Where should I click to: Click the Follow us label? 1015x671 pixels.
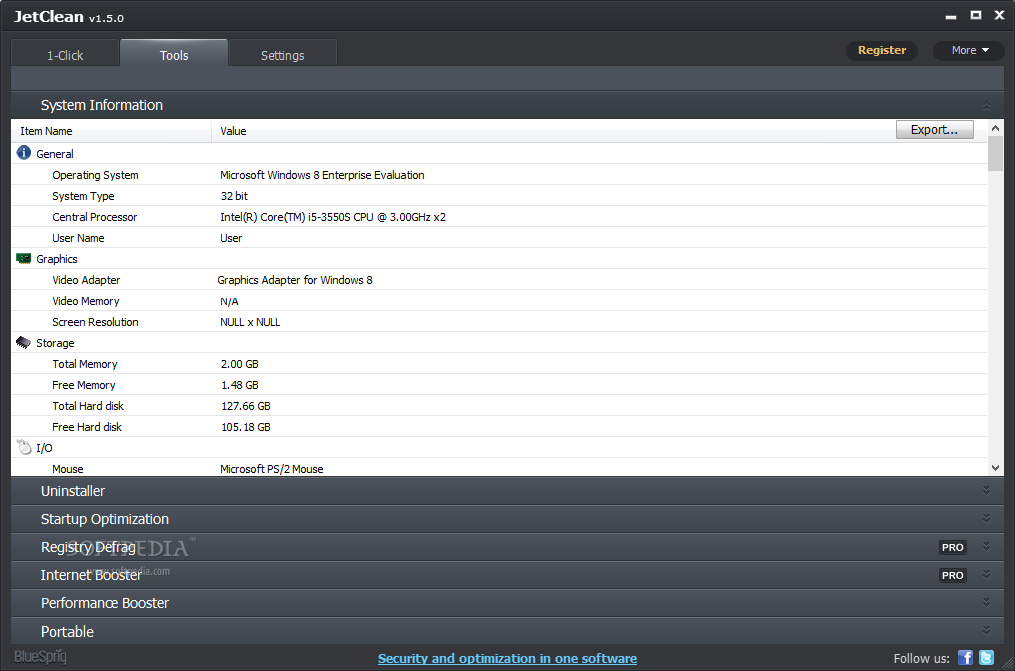click(921, 658)
